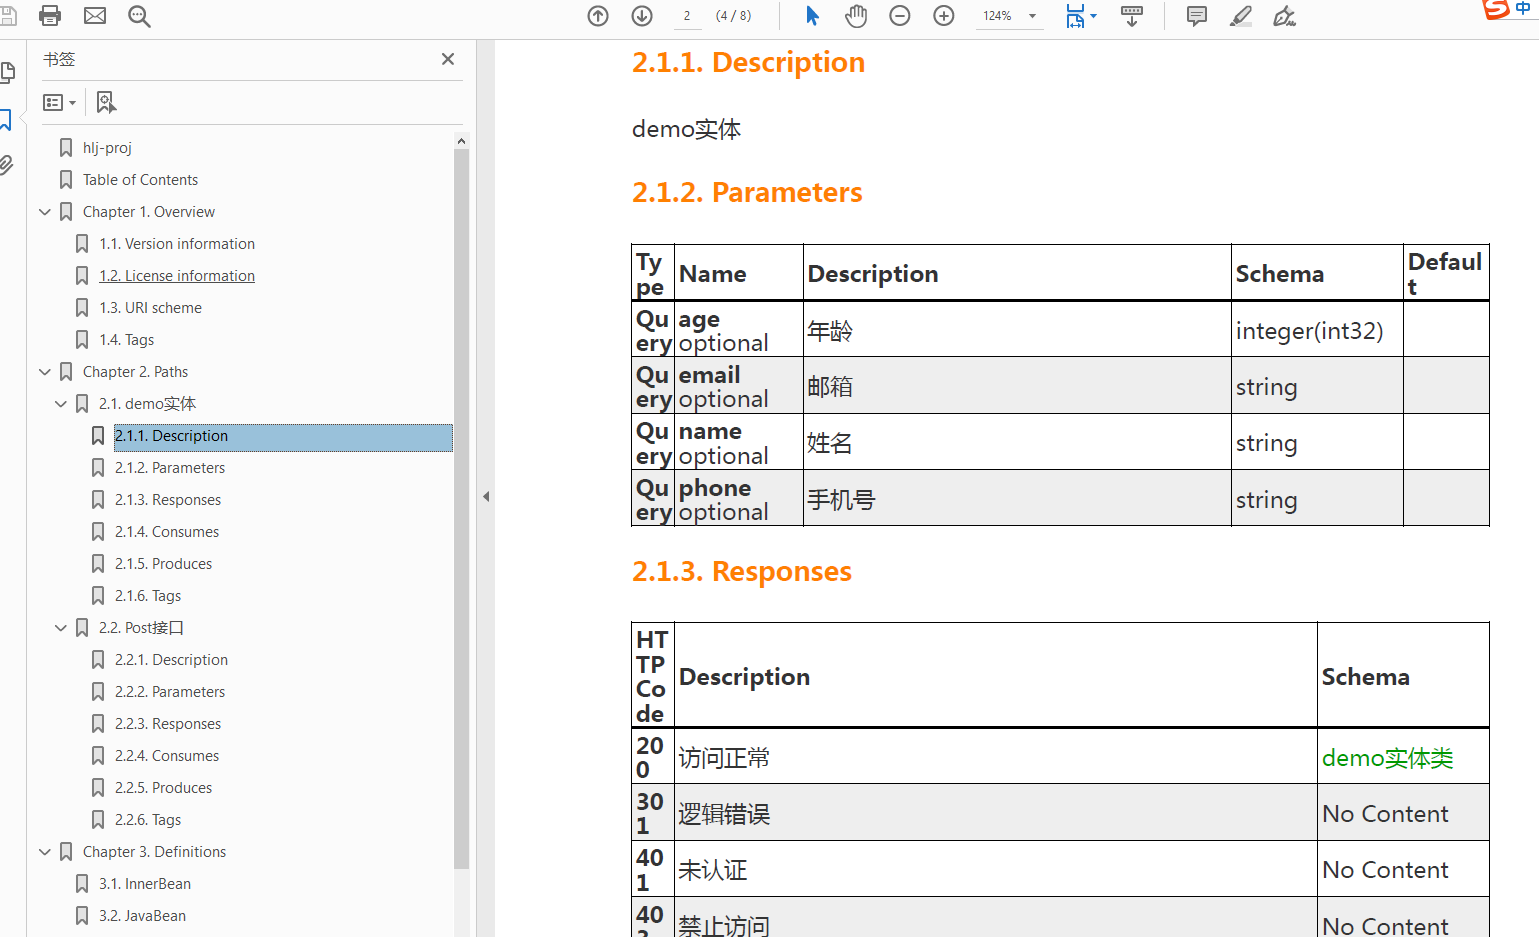Click the print icon in toolbar
This screenshot has width=1539, height=937.
[50, 16]
